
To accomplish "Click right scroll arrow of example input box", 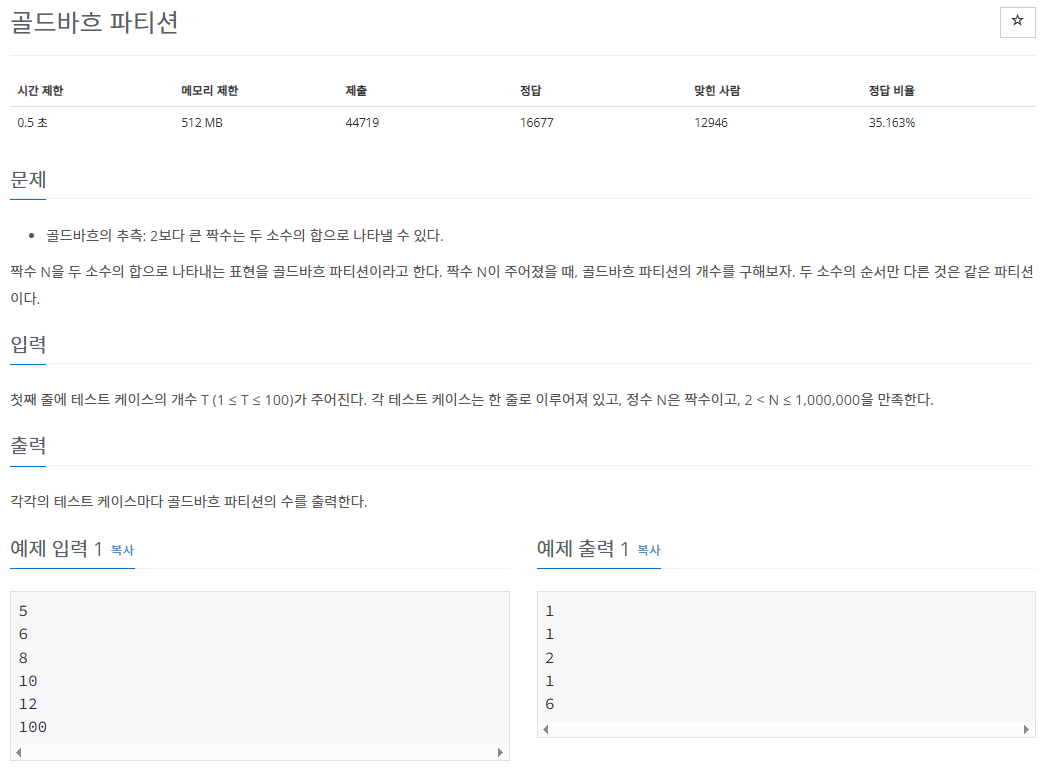I will pyautogui.click(x=500, y=752).
